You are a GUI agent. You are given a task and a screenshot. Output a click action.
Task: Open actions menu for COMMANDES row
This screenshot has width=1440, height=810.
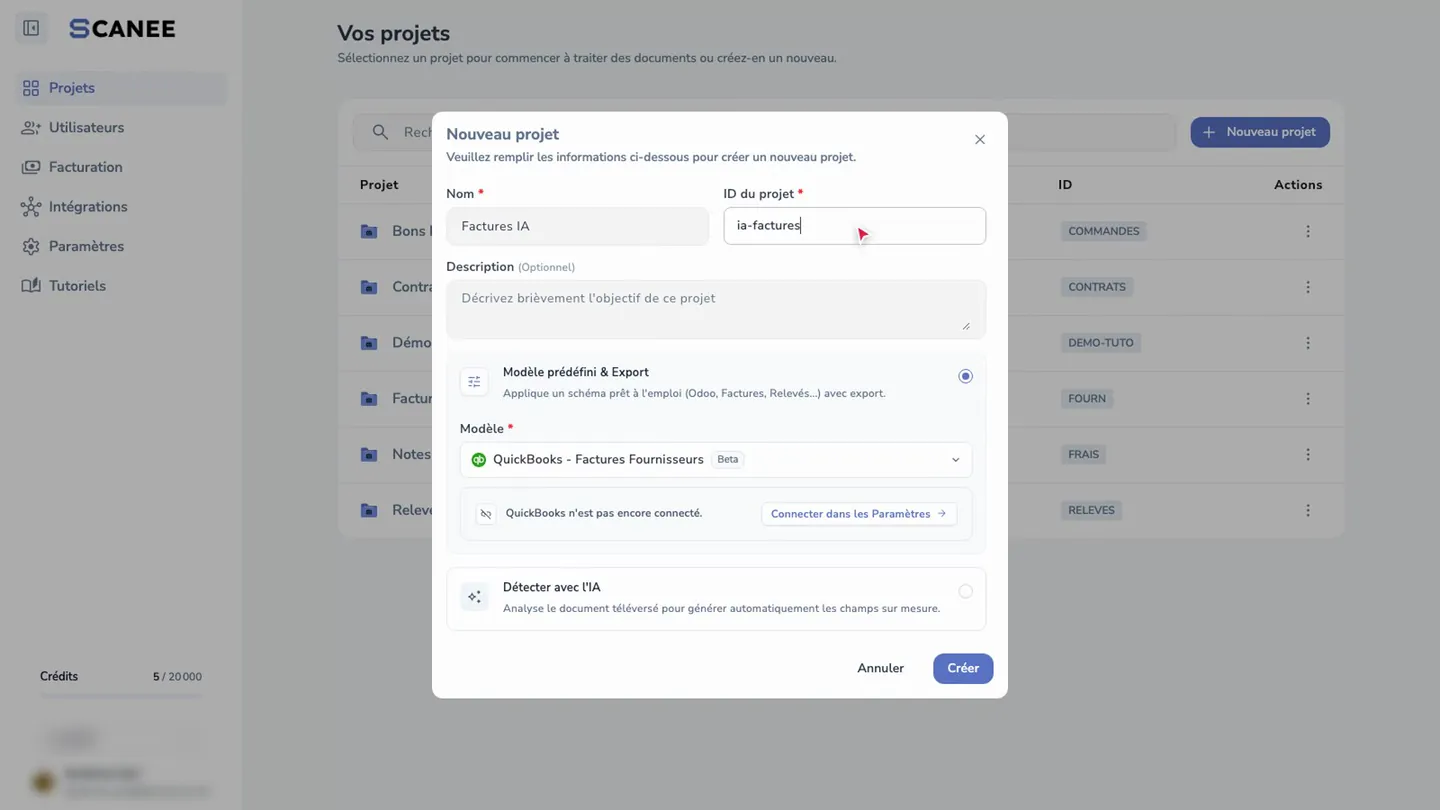coord(1308,231)
